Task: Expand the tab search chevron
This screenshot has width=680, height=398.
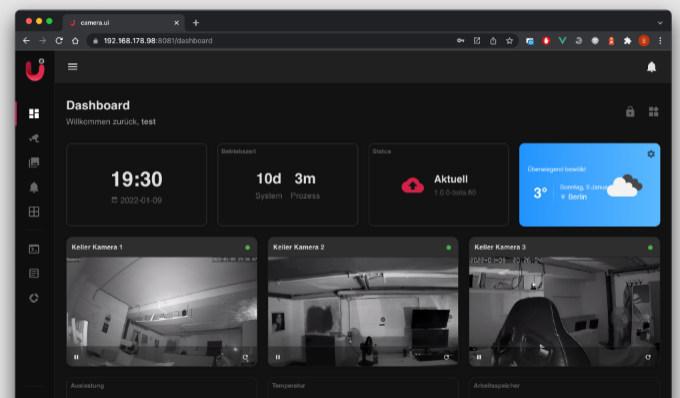Action: coord(660,23)
